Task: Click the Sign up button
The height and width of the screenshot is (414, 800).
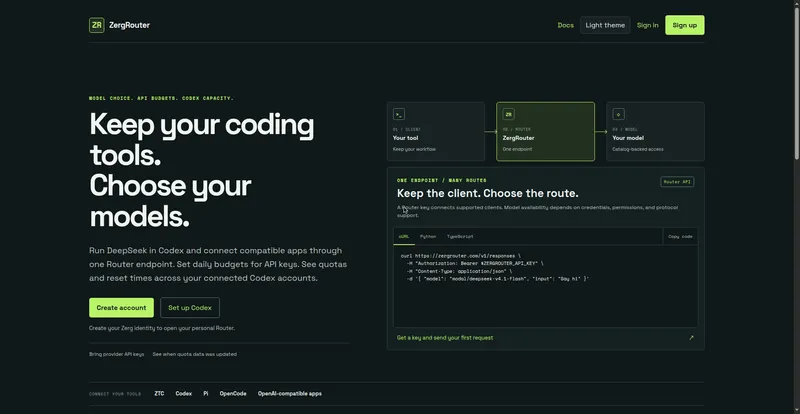Action: [685, 25]
